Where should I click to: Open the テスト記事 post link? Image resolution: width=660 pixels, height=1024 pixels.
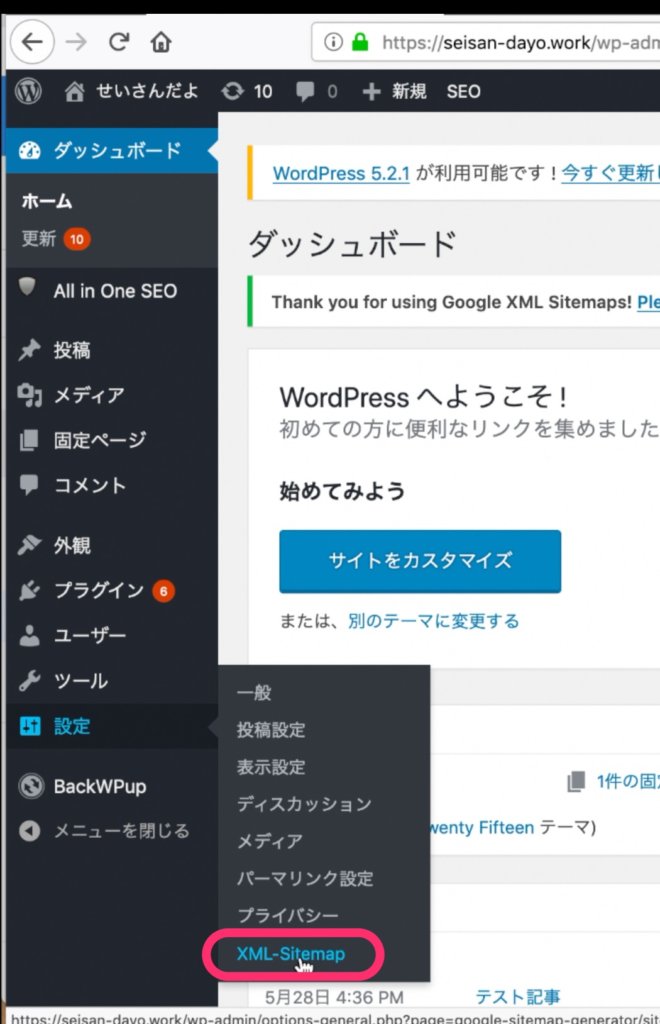tap(517, 996)
